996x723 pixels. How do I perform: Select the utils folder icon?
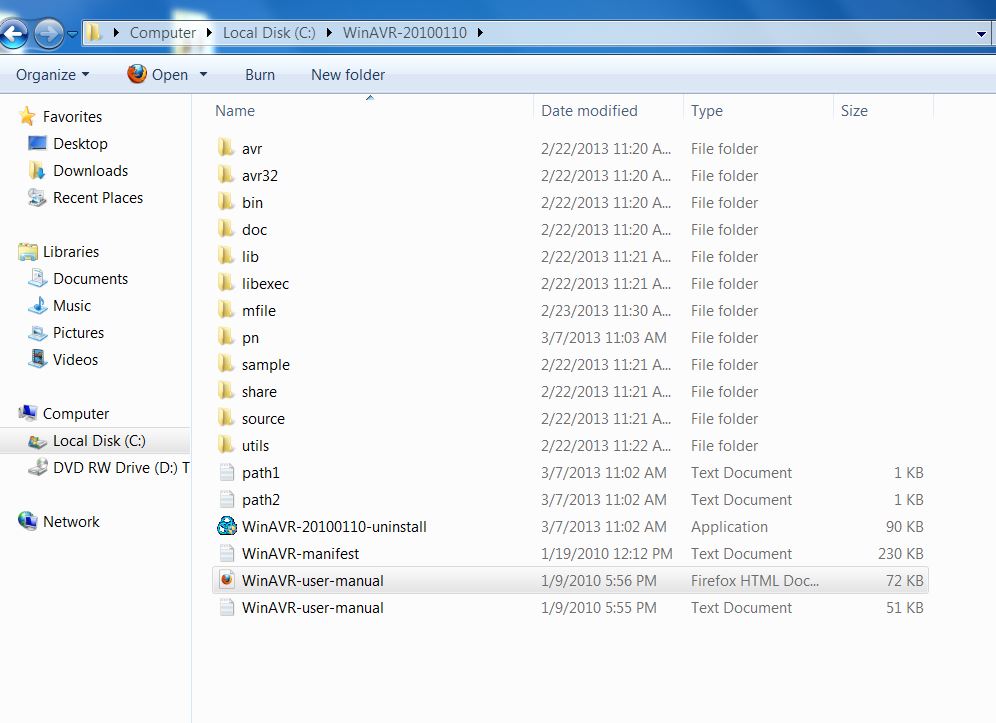(225, 445)
